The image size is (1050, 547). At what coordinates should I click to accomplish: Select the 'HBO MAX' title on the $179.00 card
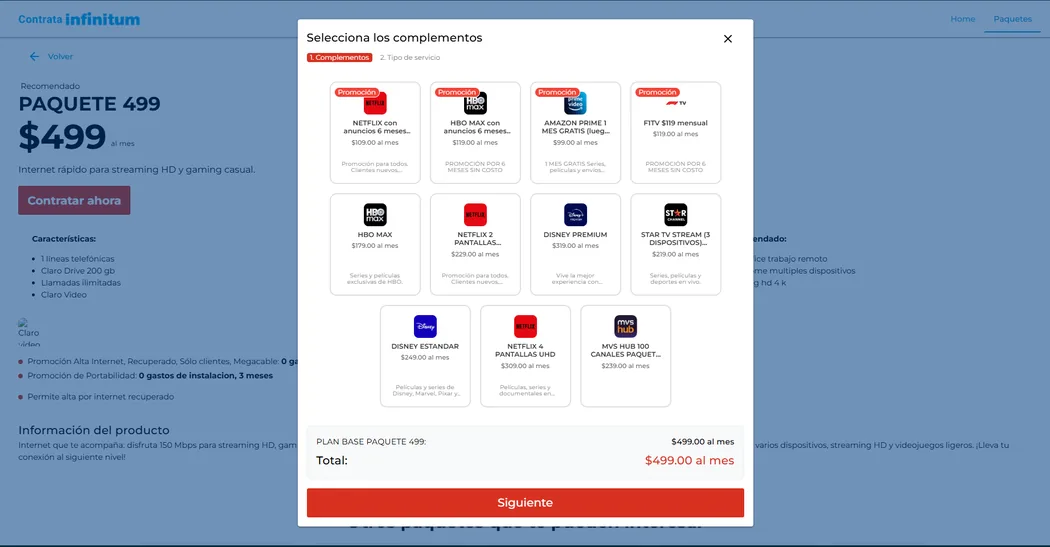pos(375,235)
